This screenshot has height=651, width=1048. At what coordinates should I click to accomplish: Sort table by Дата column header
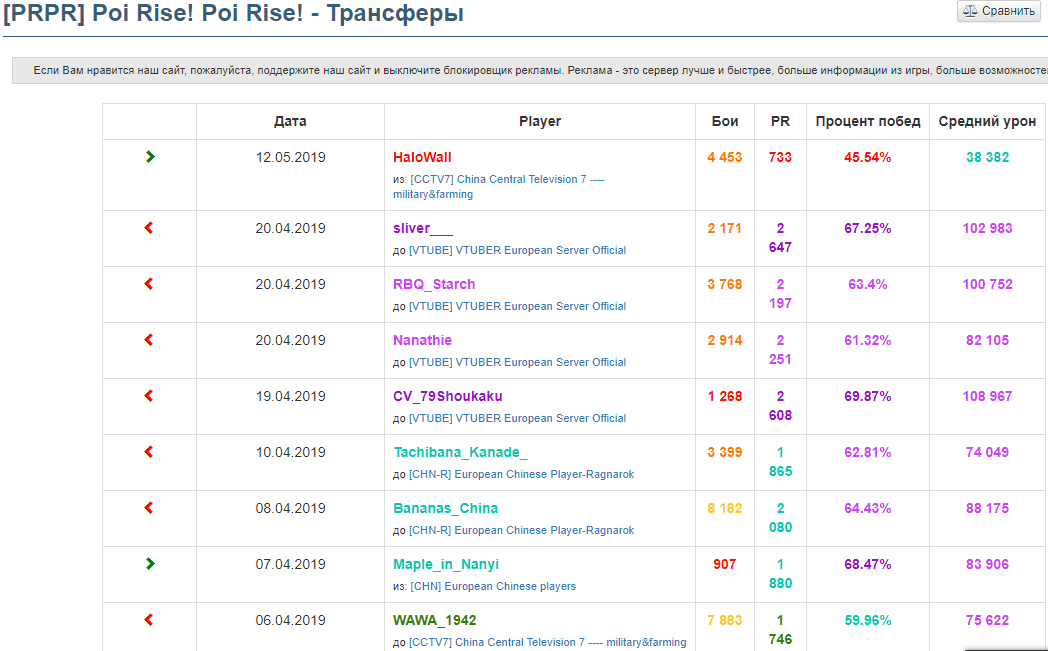click(290, 121)
